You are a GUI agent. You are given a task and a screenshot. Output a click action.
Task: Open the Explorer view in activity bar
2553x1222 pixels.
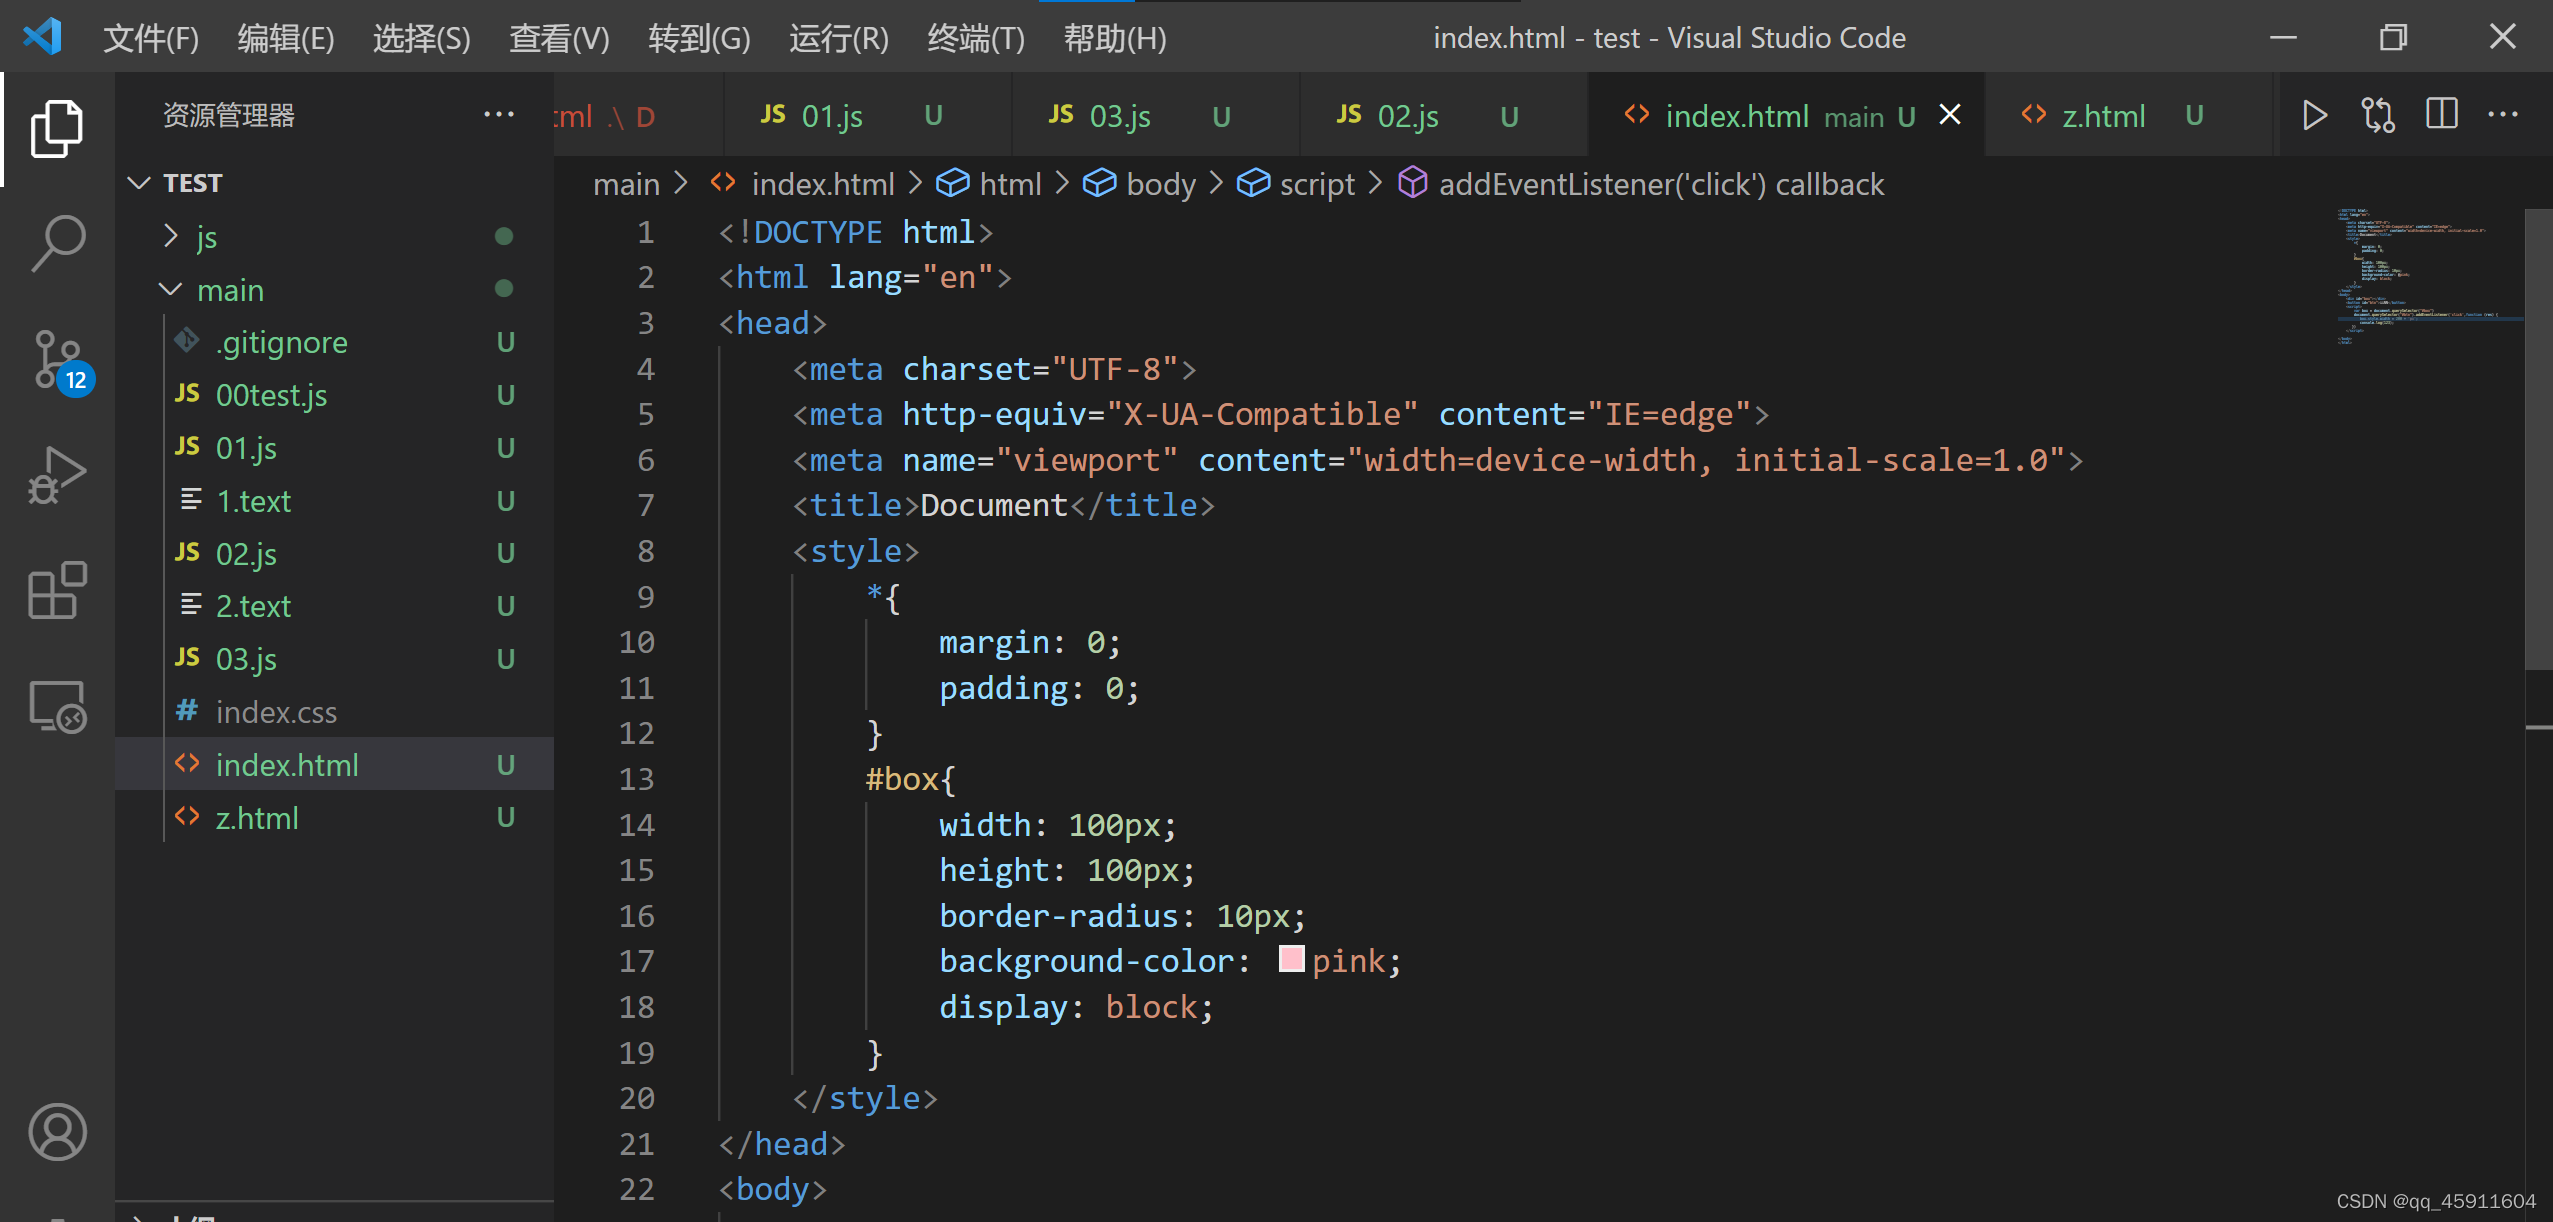tap(57, 128)
